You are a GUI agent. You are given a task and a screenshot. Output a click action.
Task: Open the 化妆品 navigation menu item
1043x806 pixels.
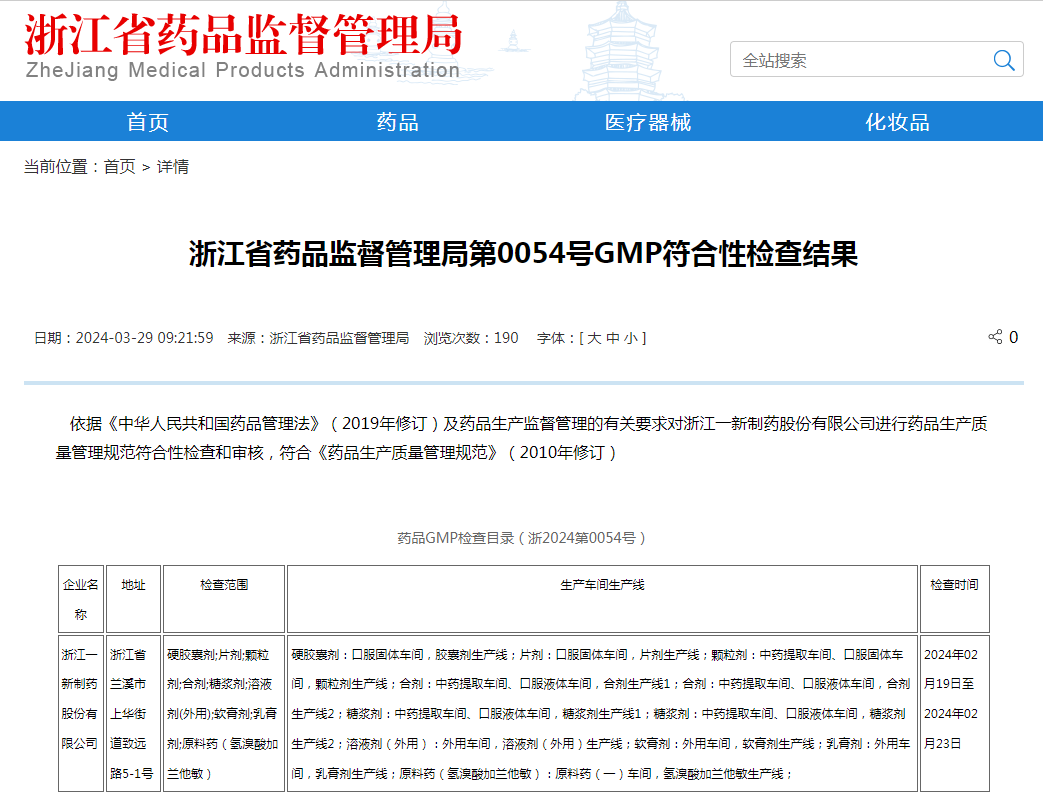(897, 122)
